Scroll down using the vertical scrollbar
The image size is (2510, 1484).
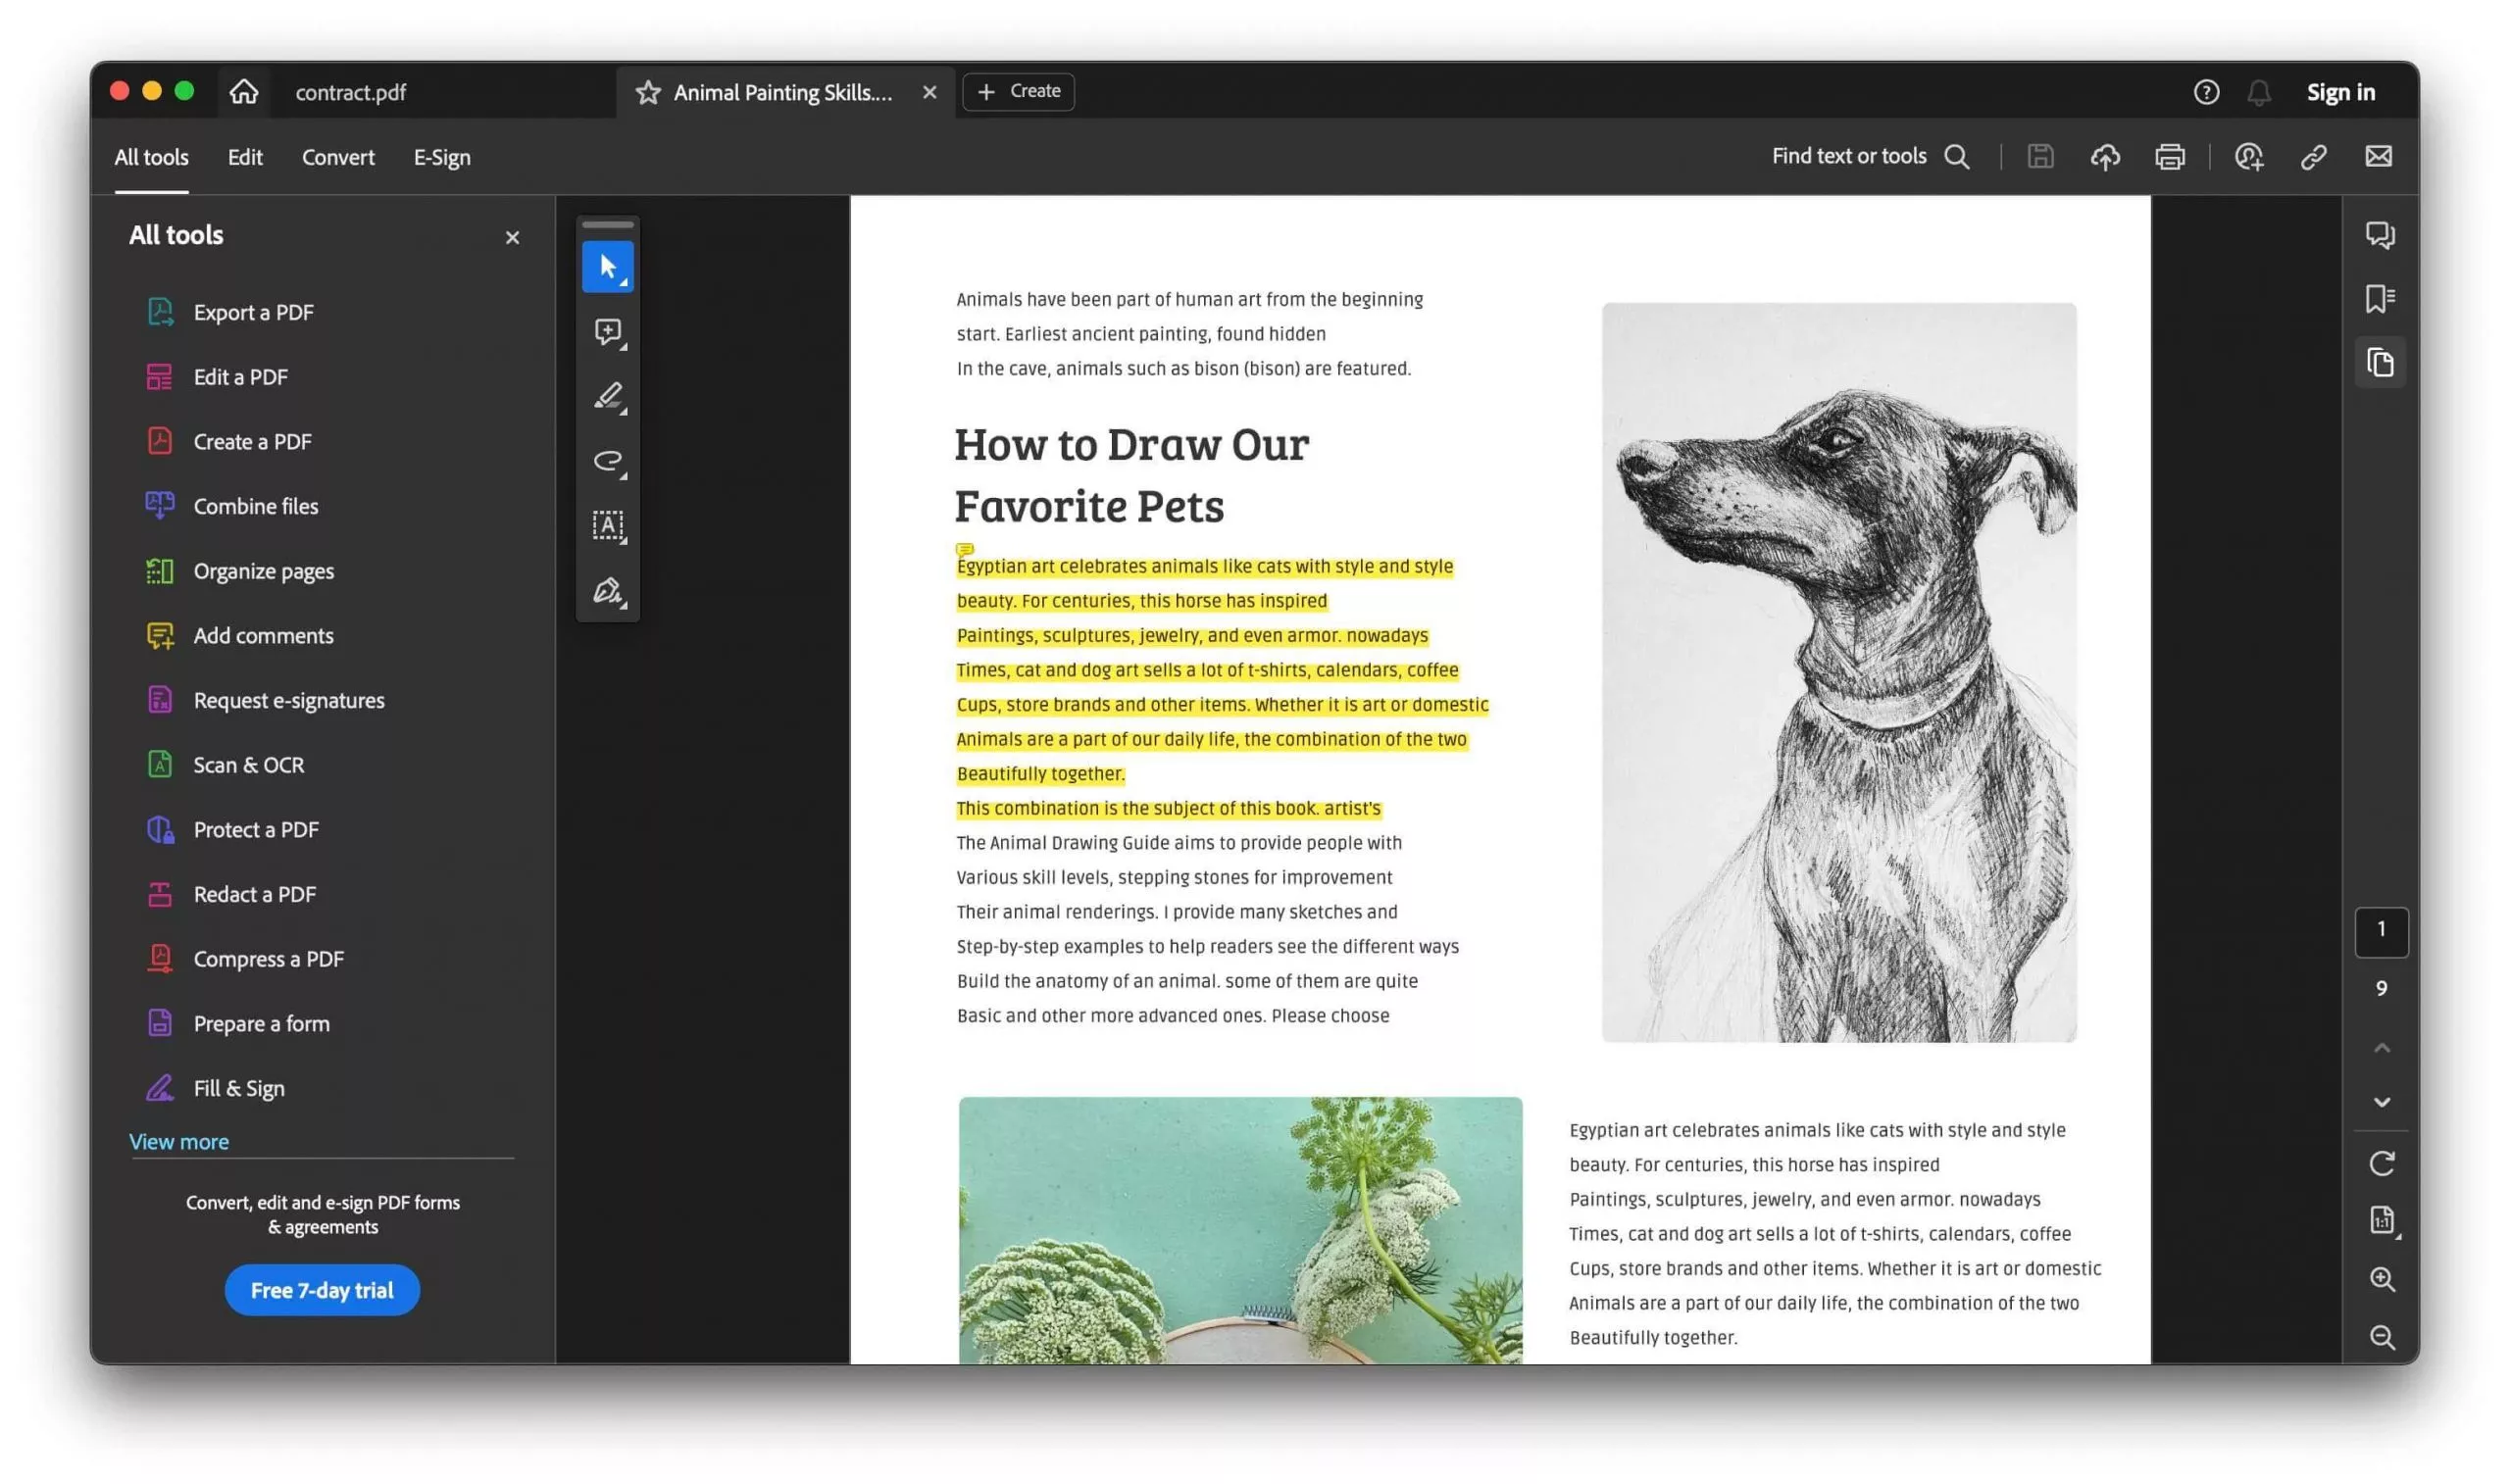click(2381, 1103)
